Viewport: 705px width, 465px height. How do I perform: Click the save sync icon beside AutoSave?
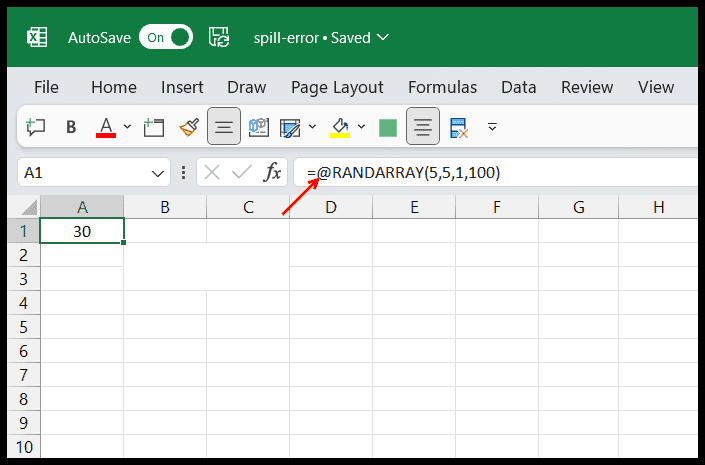point(219,37)
